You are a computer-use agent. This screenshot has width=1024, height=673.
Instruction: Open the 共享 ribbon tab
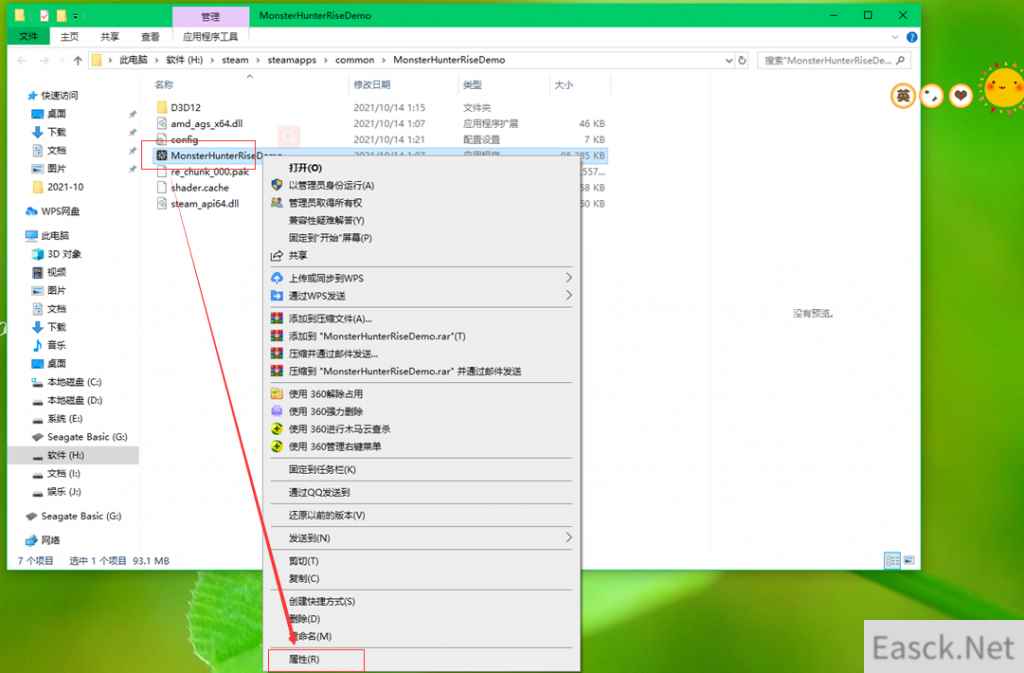(x=110, y=37)
